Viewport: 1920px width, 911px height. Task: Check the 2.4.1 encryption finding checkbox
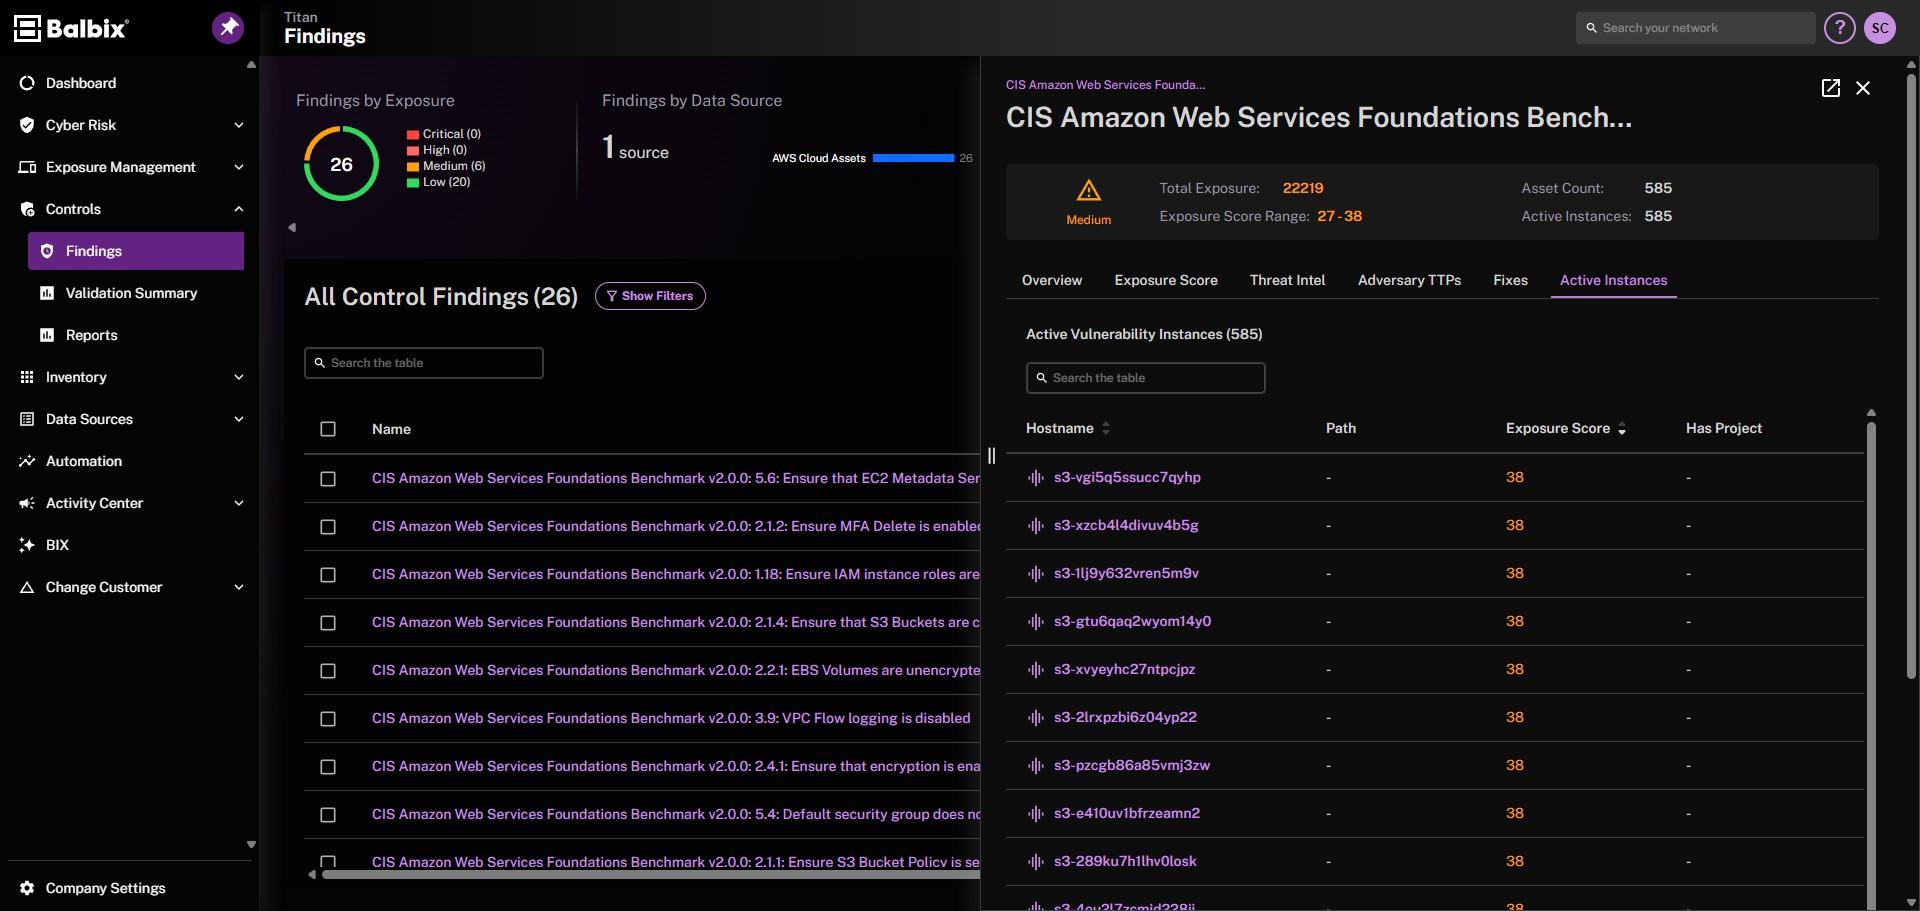328,767
